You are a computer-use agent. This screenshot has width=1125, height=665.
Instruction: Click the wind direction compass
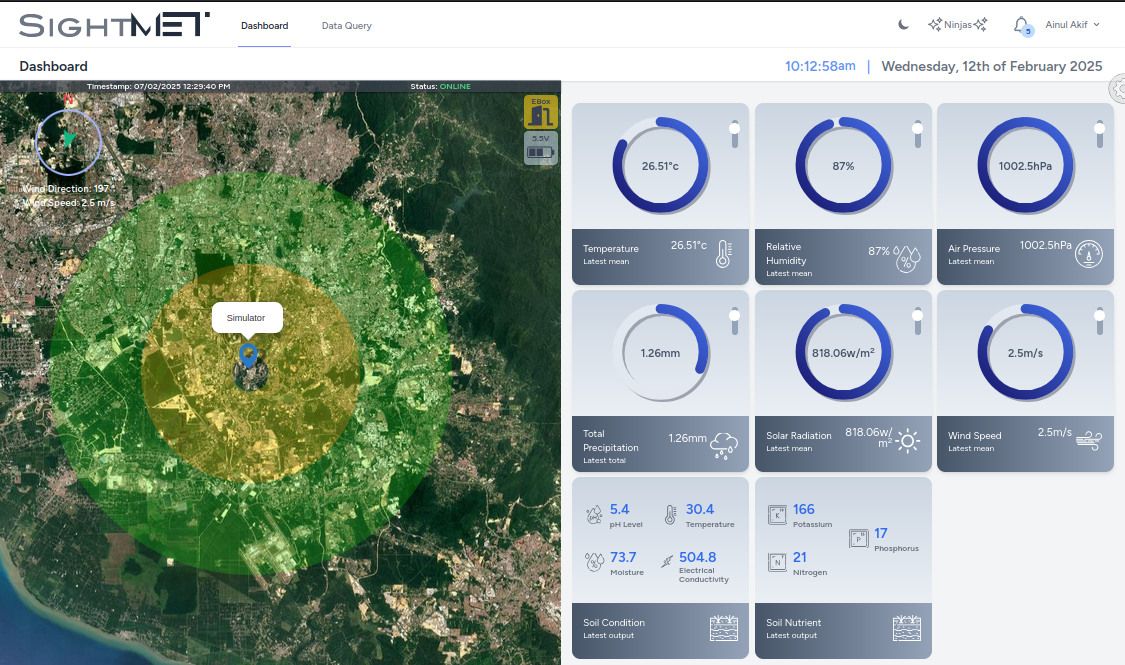click(x=68, y=141)
